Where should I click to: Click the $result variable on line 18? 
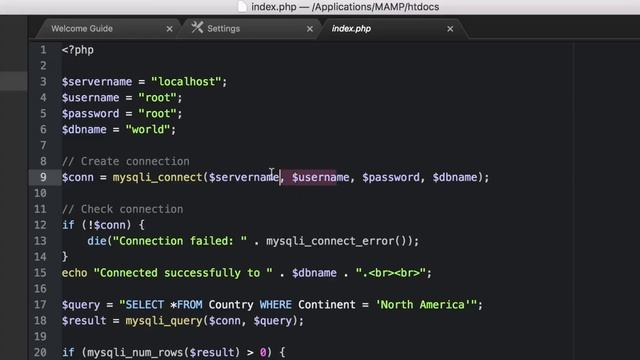click(84, 321)
